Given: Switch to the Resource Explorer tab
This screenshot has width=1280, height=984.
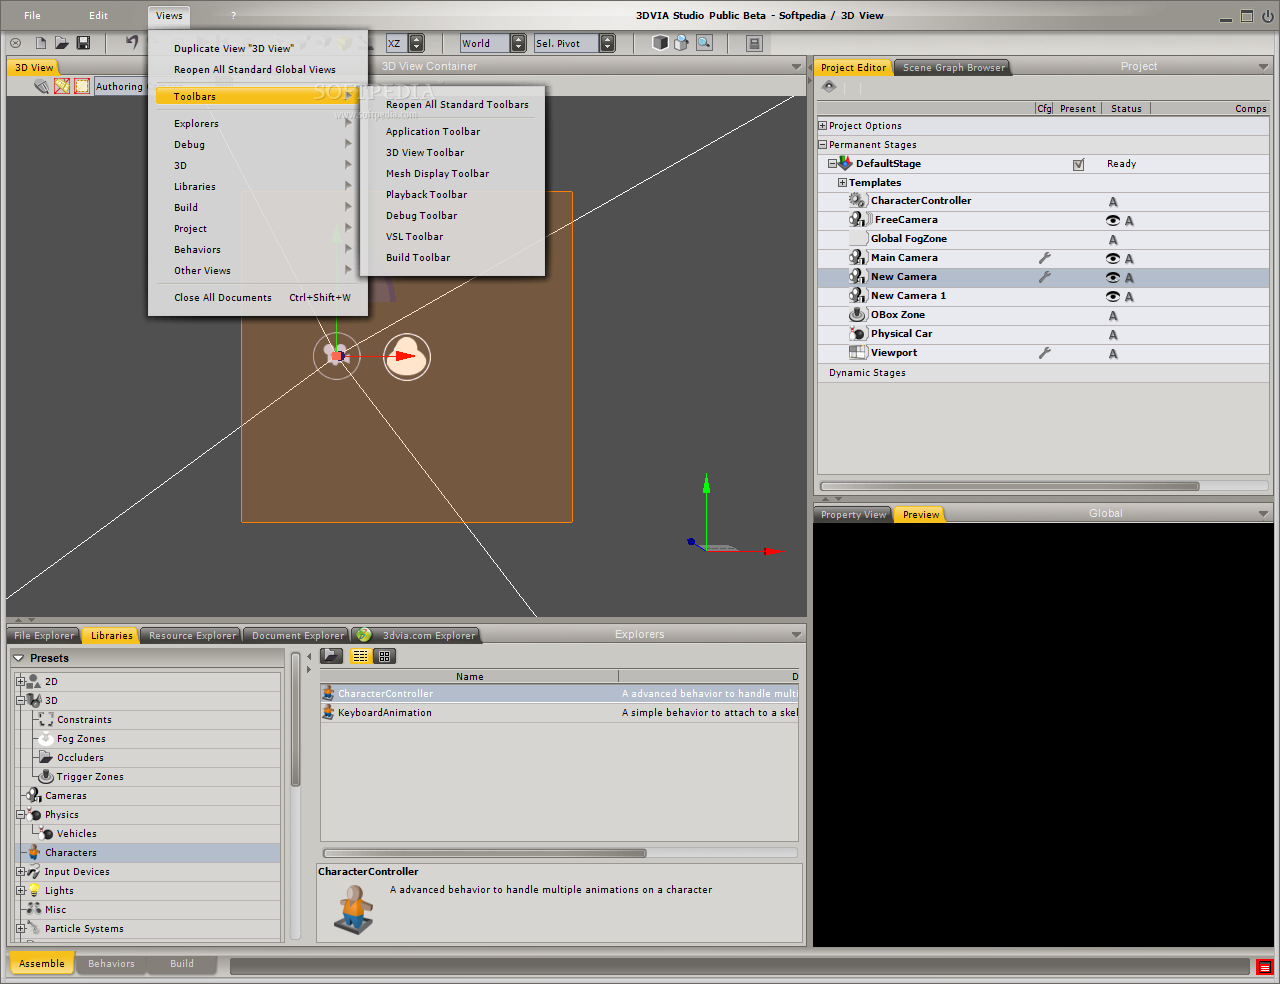Looking at the screenshot, I should (192, 636).
